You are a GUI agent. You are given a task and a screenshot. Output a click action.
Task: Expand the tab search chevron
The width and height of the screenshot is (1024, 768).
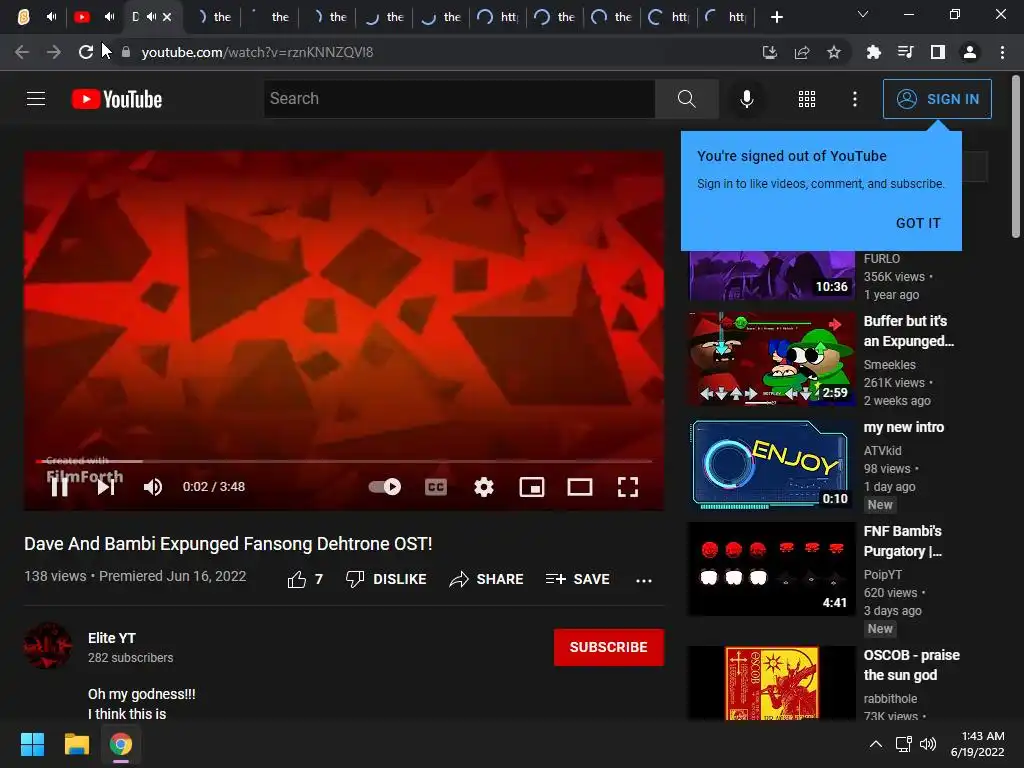[863, 14]
